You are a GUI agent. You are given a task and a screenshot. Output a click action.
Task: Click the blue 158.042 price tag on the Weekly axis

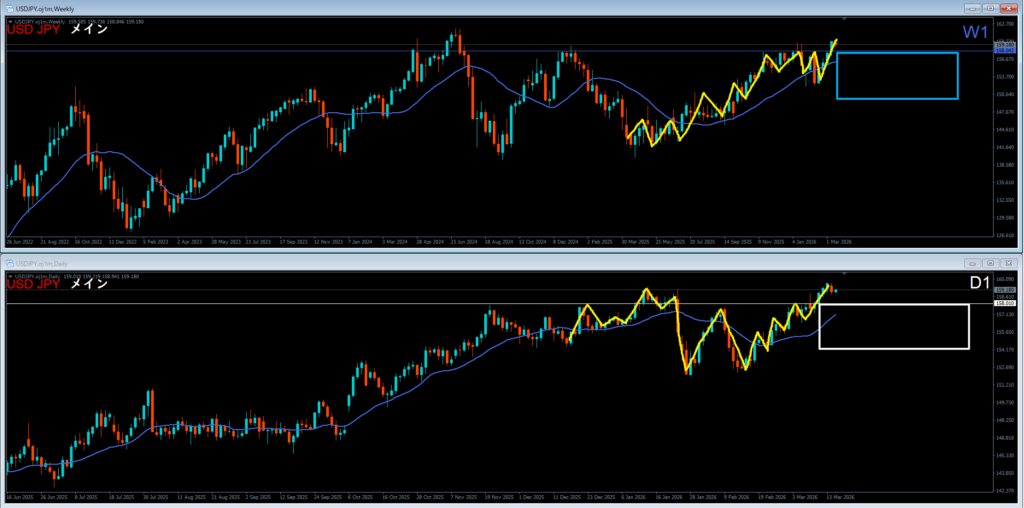point(1004,50)
